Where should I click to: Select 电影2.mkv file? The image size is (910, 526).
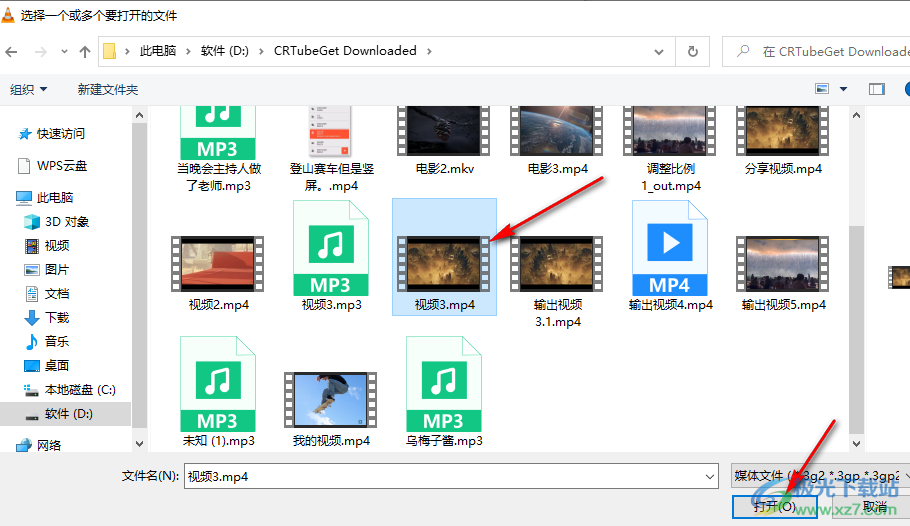click(445, 141)
